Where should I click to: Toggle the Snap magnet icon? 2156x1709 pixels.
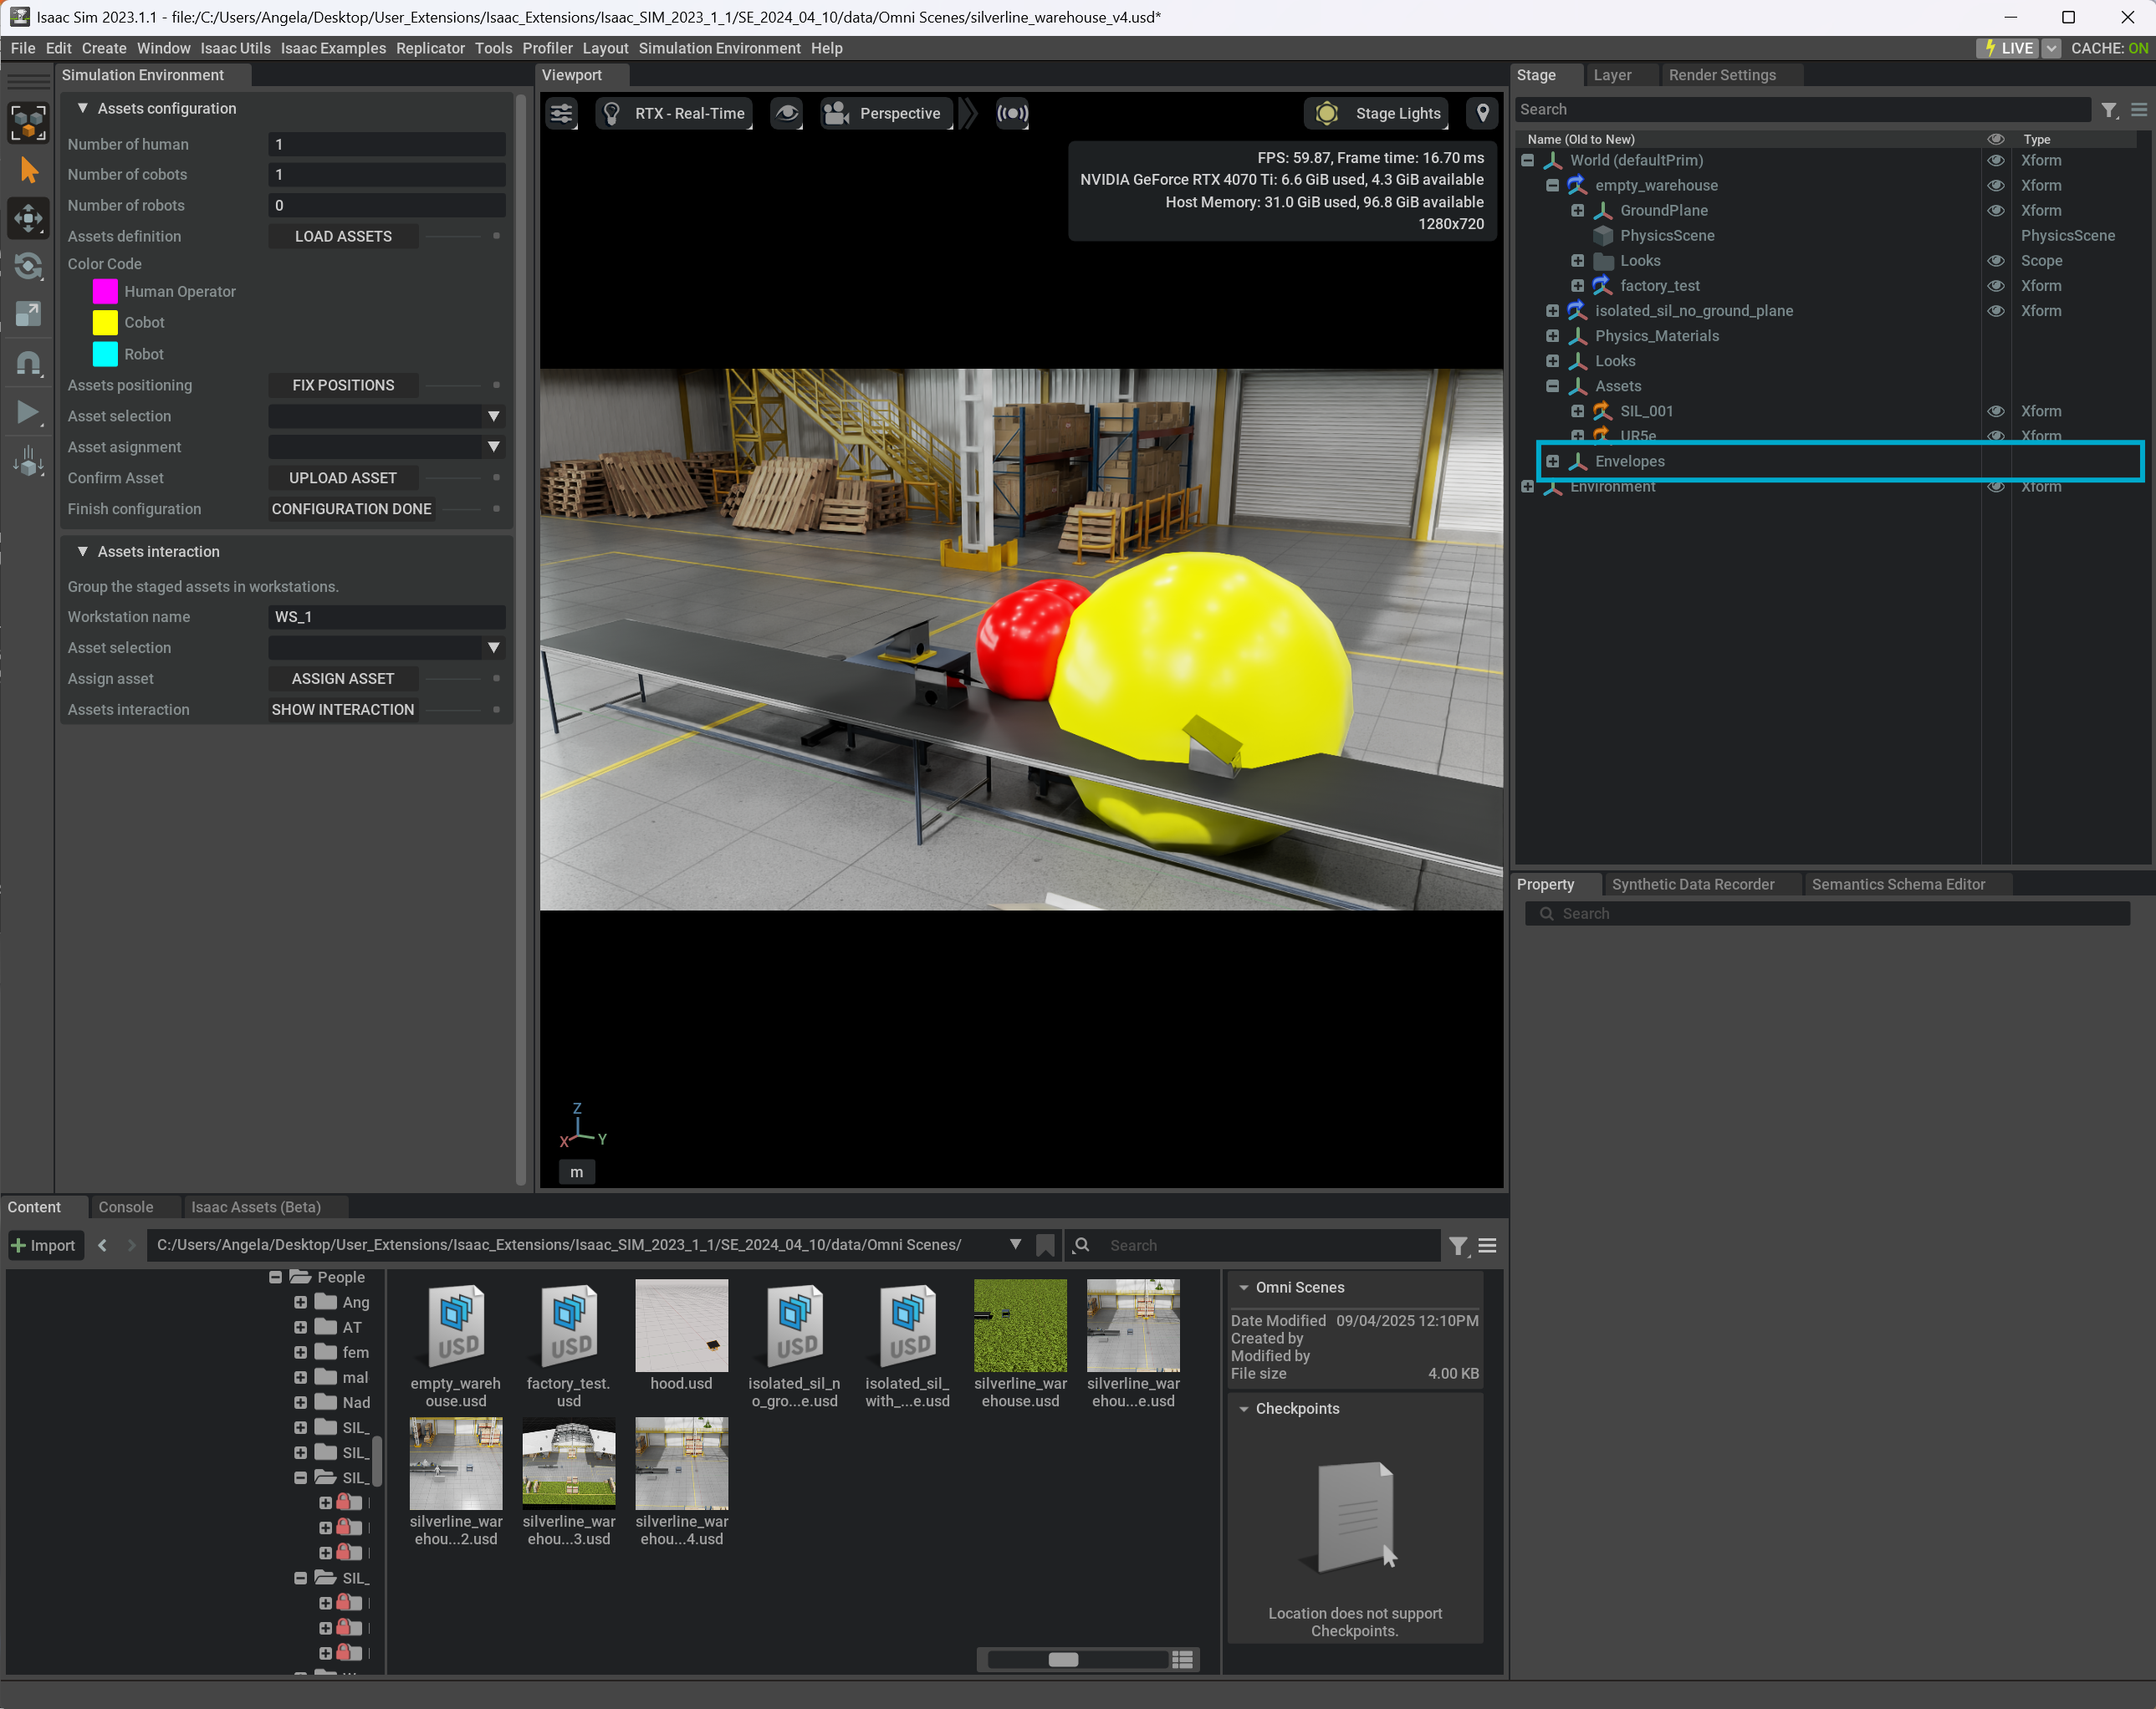(x=29, y=363)
